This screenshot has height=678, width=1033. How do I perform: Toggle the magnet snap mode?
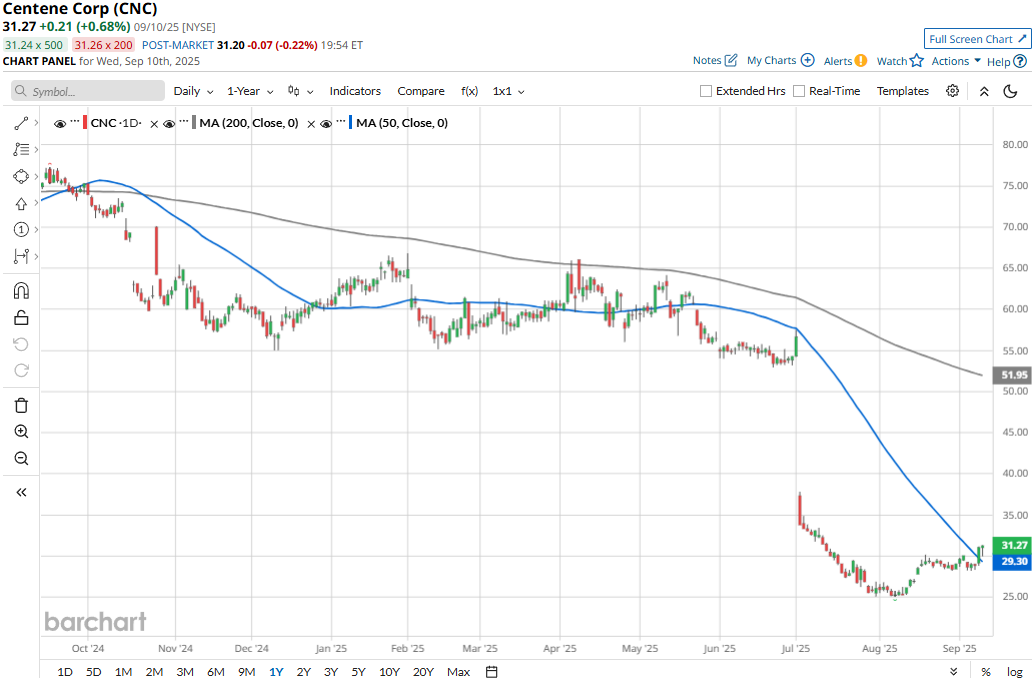[21, 291]
